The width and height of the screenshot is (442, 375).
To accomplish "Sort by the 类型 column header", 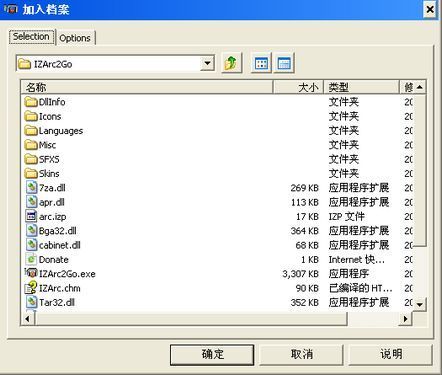I will 361,87.
